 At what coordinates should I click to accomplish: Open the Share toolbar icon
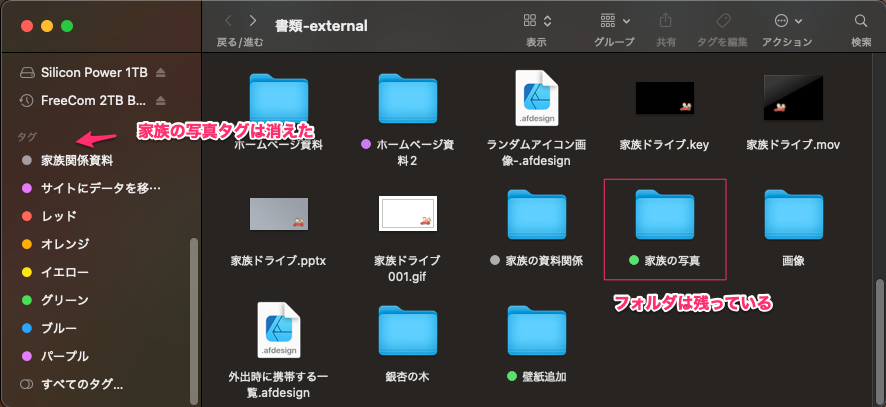click(665, 21)
